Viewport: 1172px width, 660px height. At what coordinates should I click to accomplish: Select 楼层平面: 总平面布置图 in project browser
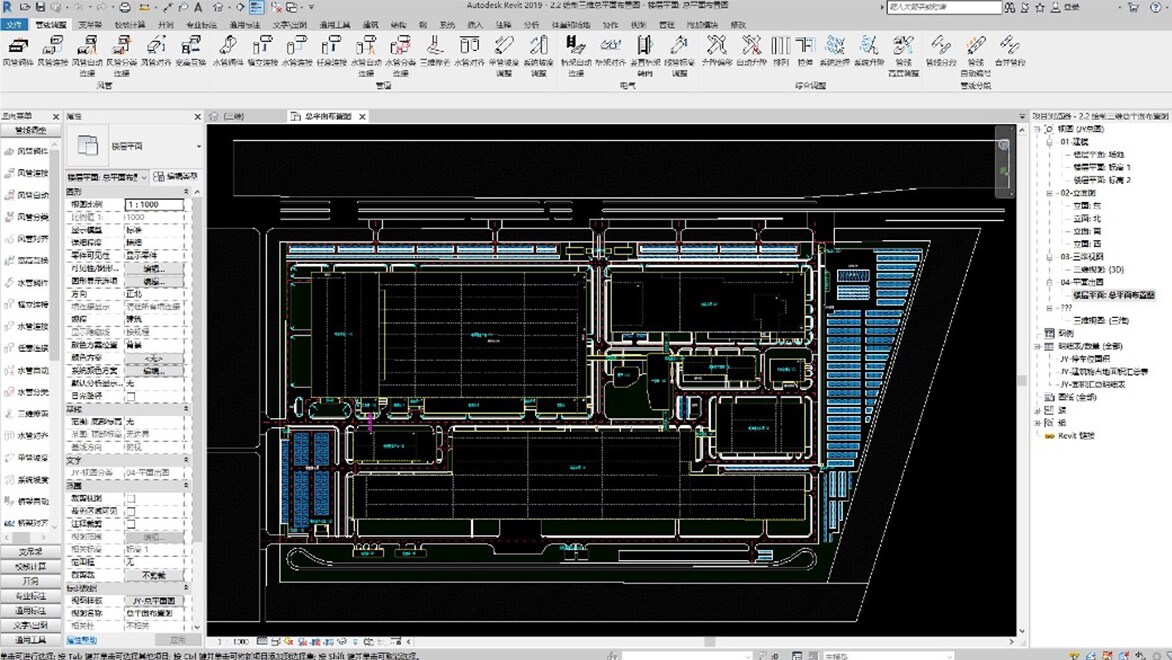1114,295
